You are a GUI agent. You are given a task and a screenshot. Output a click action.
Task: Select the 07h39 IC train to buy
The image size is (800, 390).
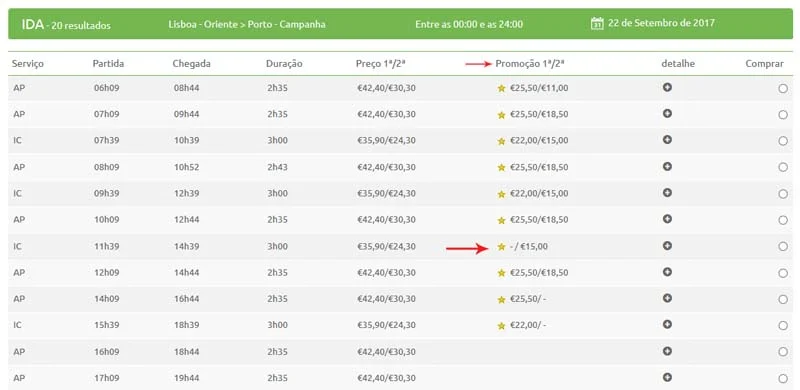[783, 141]
